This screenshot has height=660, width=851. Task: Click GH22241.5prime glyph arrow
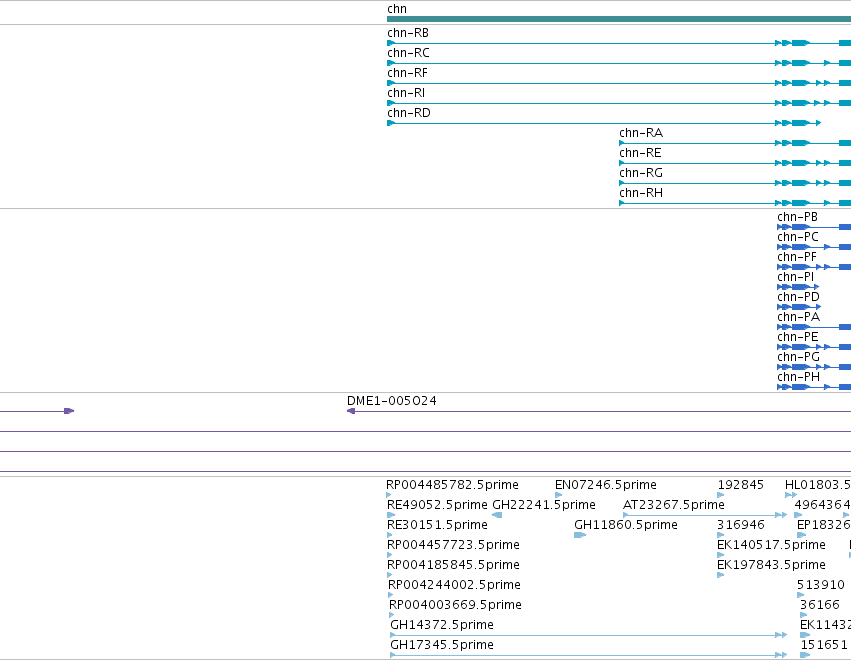[497, 515]
